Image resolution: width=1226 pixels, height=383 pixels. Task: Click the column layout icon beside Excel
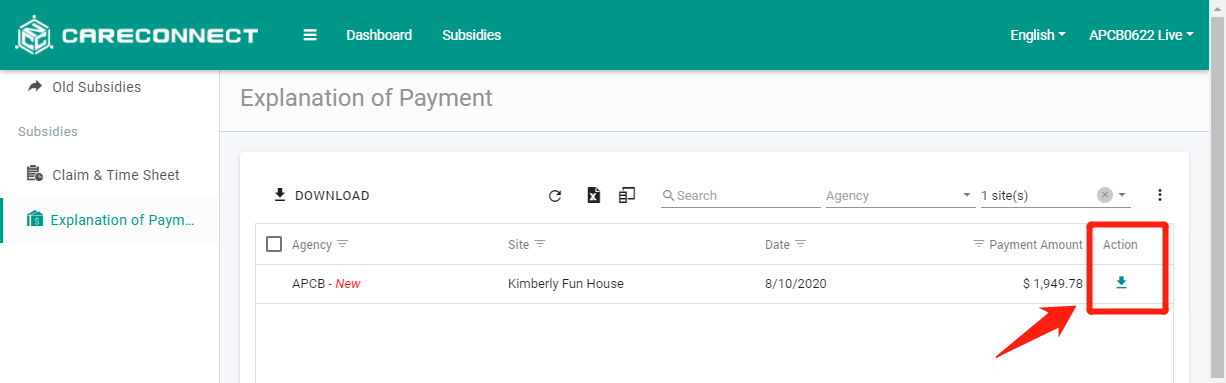pyautogui.click(x=627, y=195)
